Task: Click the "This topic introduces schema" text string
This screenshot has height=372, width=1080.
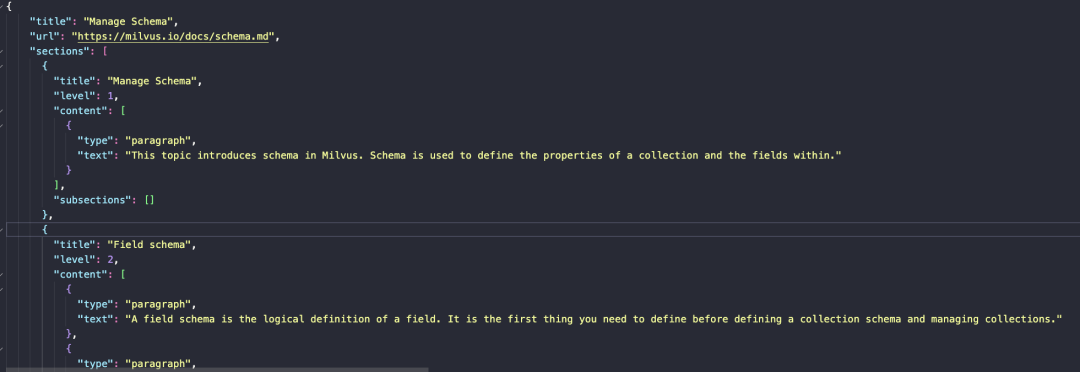Action: point(484,156)
